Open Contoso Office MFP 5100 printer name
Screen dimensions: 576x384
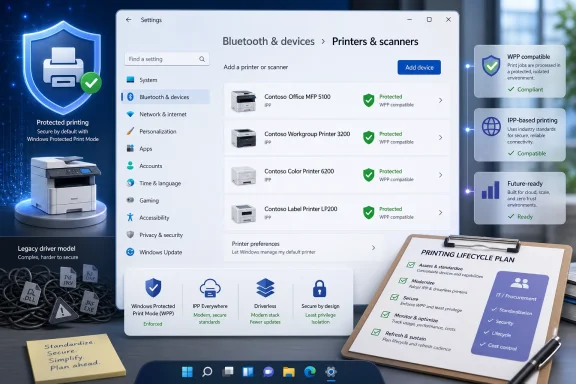pos(298,97)
